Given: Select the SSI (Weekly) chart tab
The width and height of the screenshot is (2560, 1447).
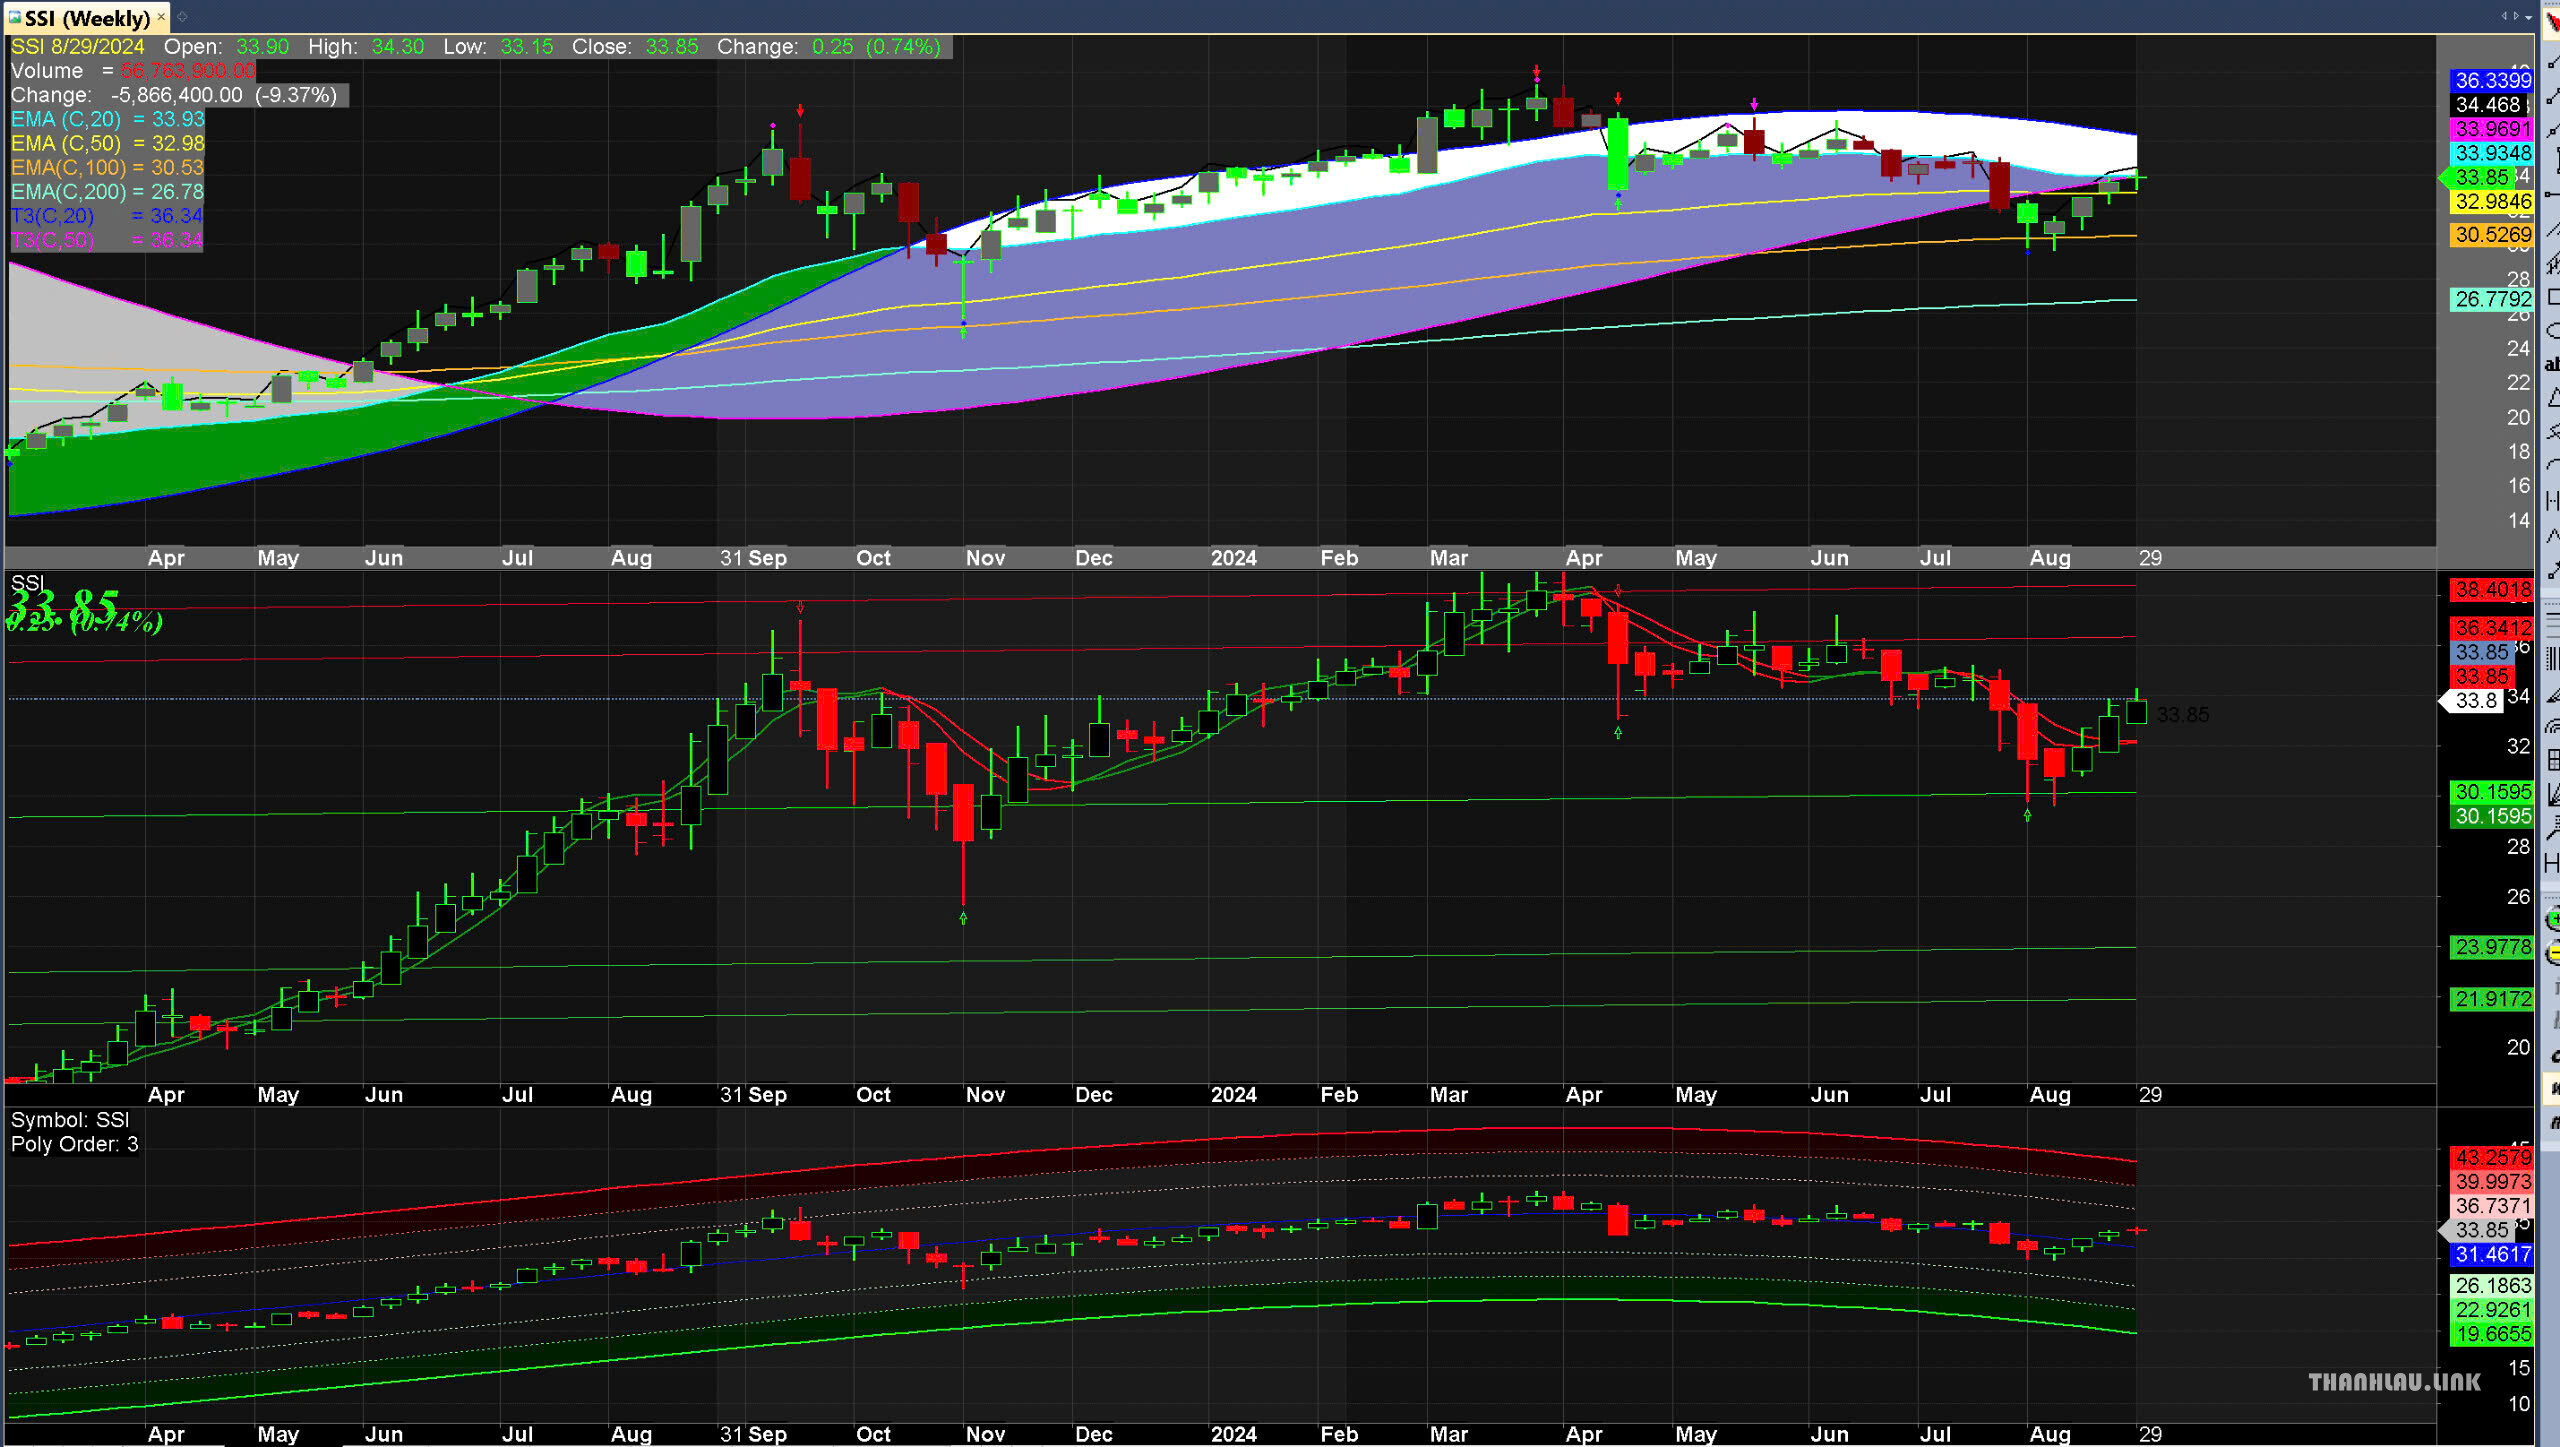Looking at the screenshot, I should pyautogui.click(x=86, y=17).
